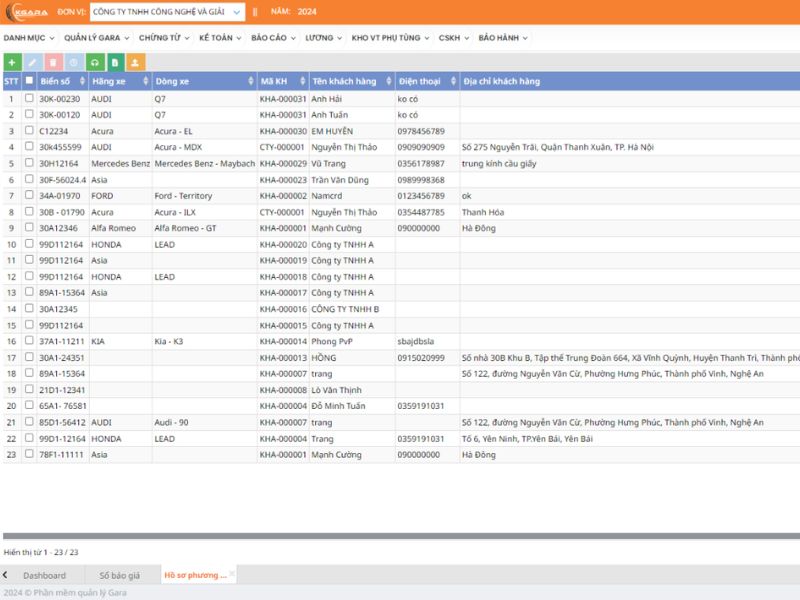Switch to the Sổ báo giá tab
Screen dimensions: 800x600
coord(119,575)
